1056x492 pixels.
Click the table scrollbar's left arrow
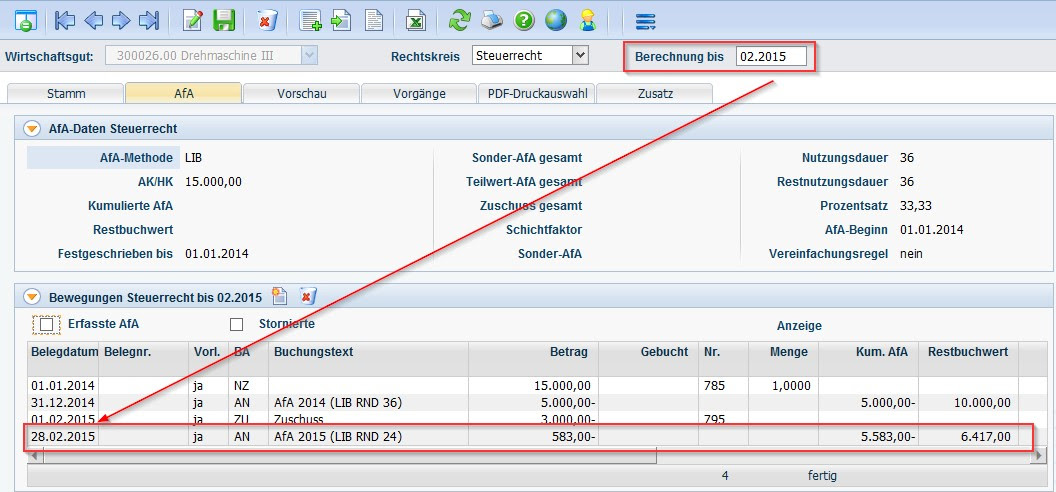(35, 457)
